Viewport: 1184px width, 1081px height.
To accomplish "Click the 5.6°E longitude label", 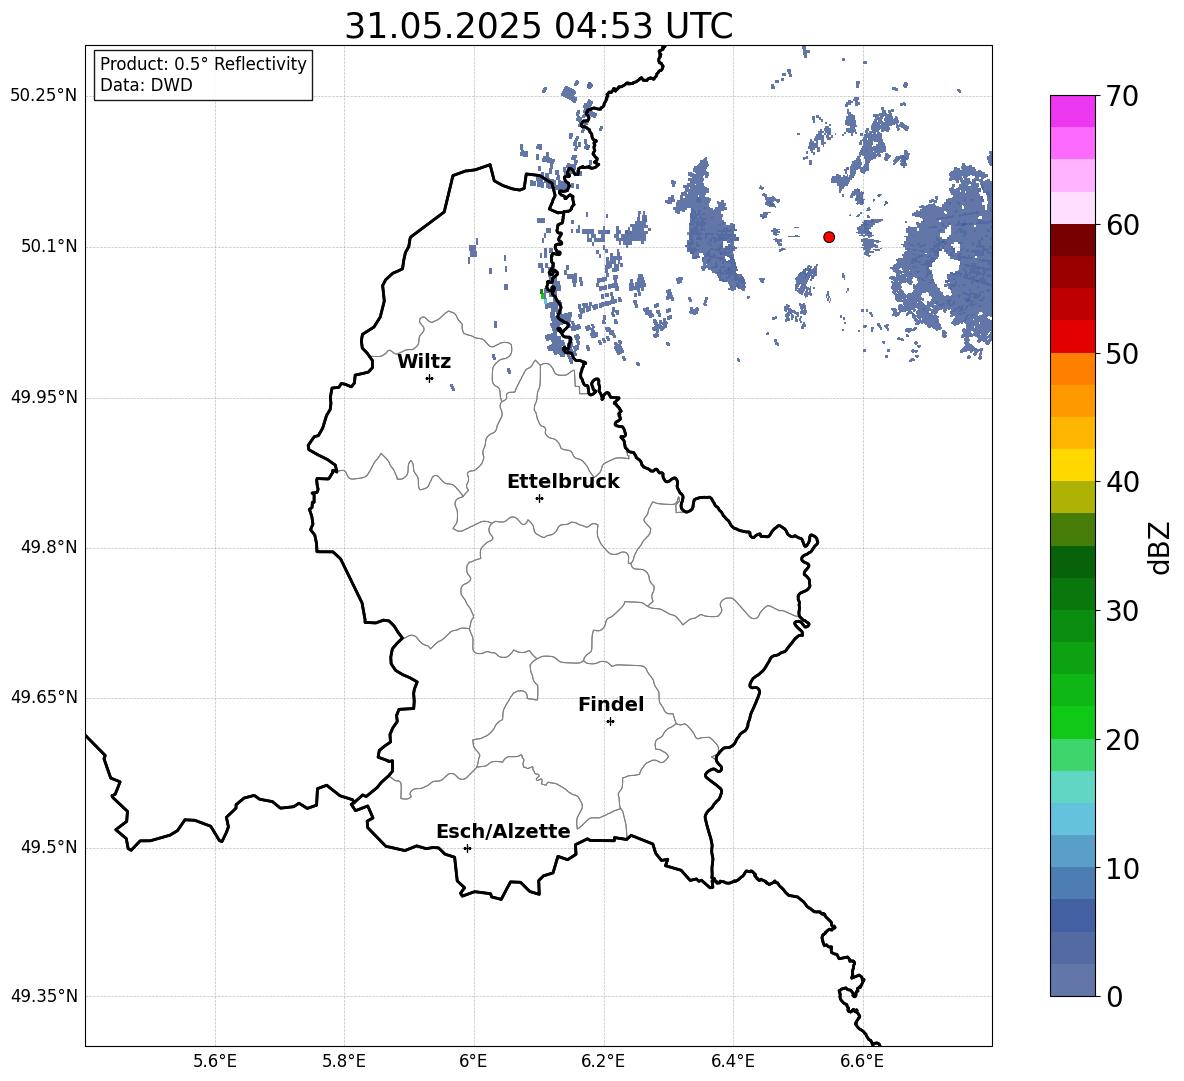I will [x=215, y=1061].
